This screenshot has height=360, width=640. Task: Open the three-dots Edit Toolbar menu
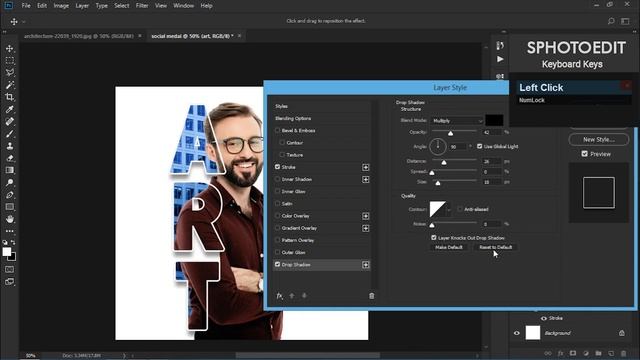[9, 231]
